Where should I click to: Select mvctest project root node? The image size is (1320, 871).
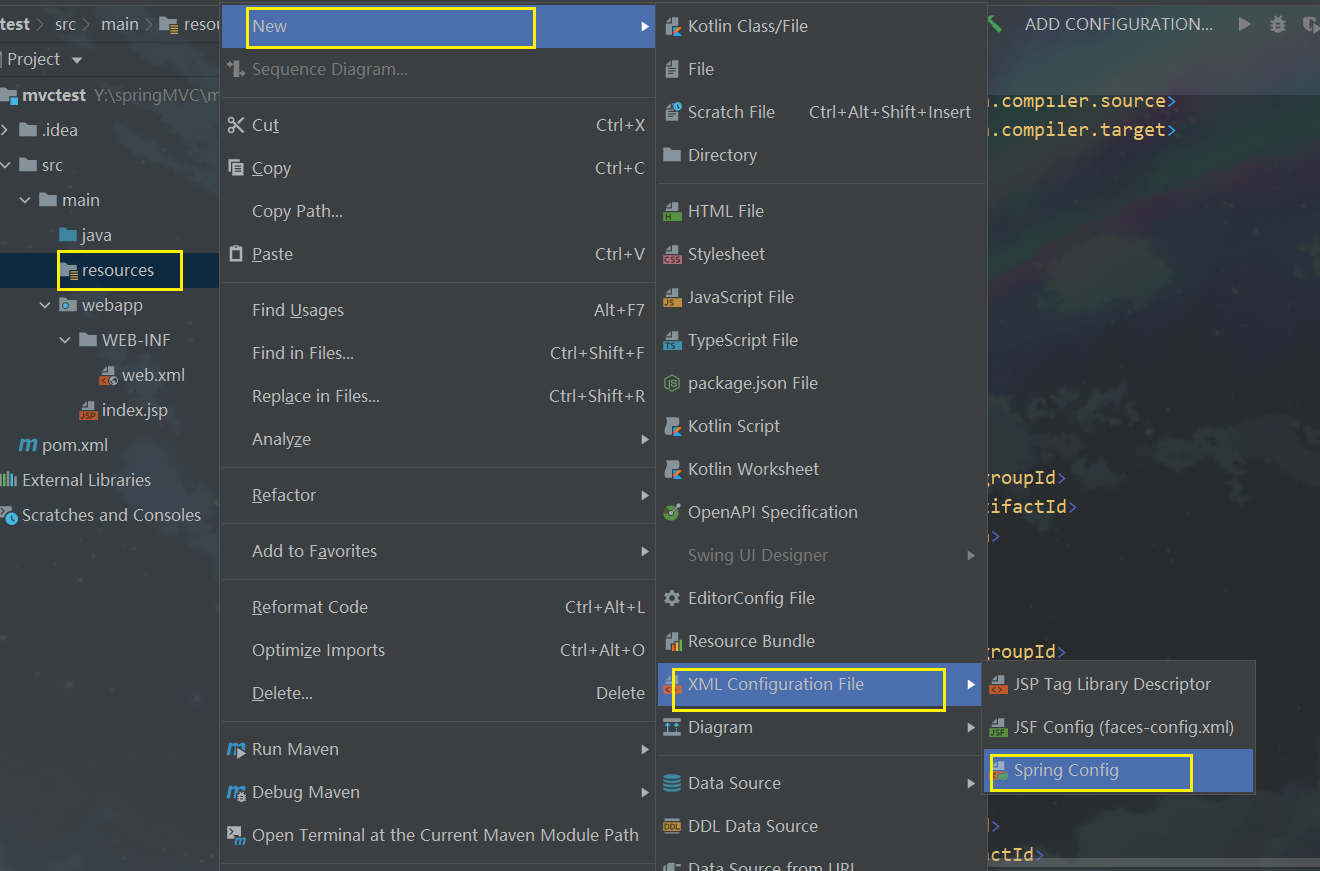pyautogui.click(x=54, y=95)
